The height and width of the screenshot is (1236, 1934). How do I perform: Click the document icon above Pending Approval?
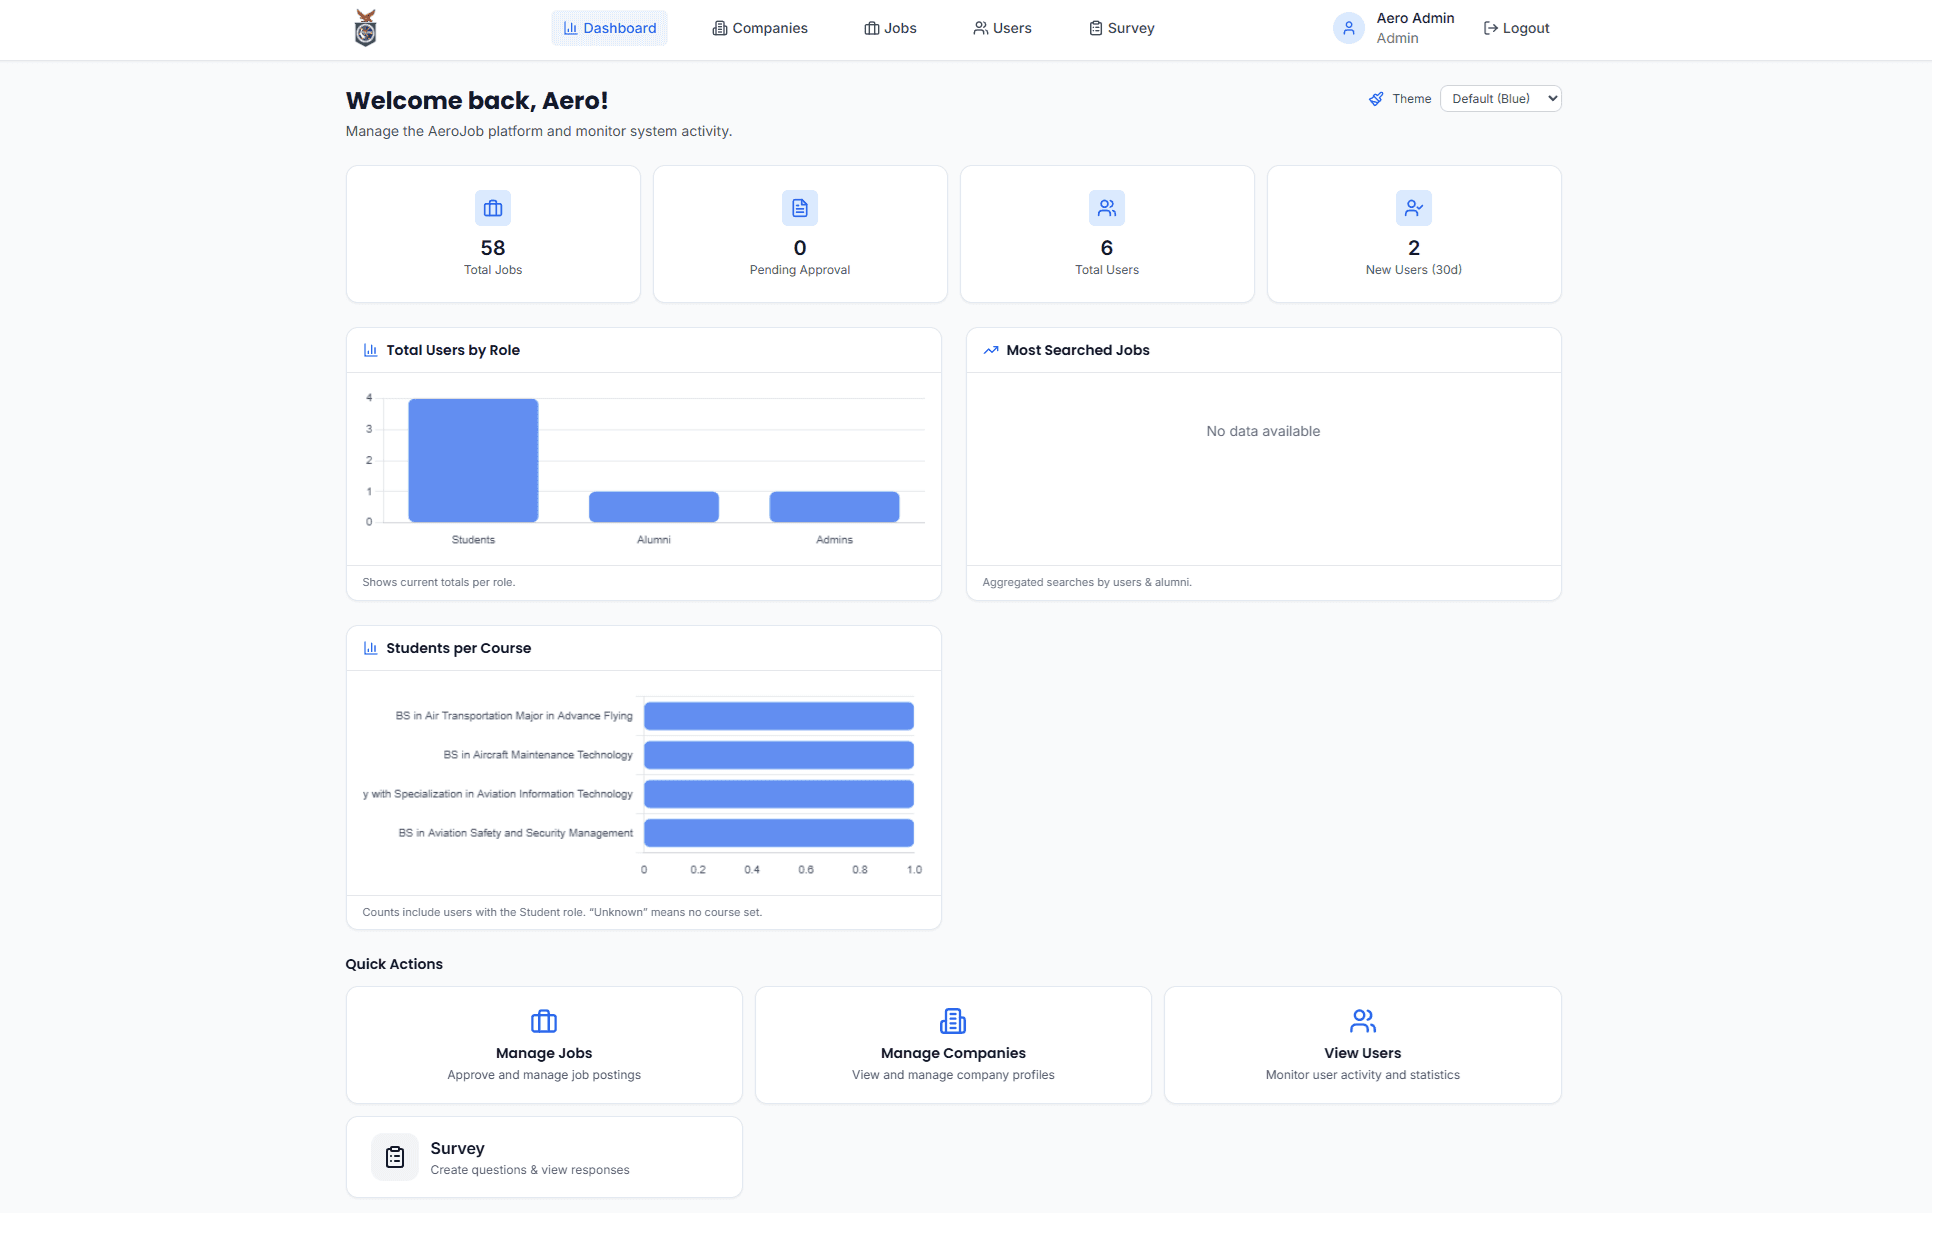(800, 208)
